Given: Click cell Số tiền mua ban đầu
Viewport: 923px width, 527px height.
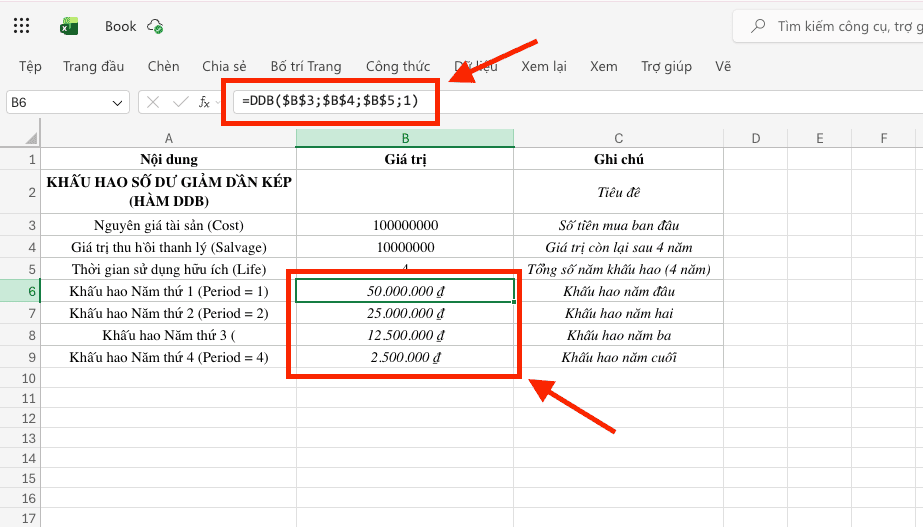Looking at the screenshot, I should point(619,225).
